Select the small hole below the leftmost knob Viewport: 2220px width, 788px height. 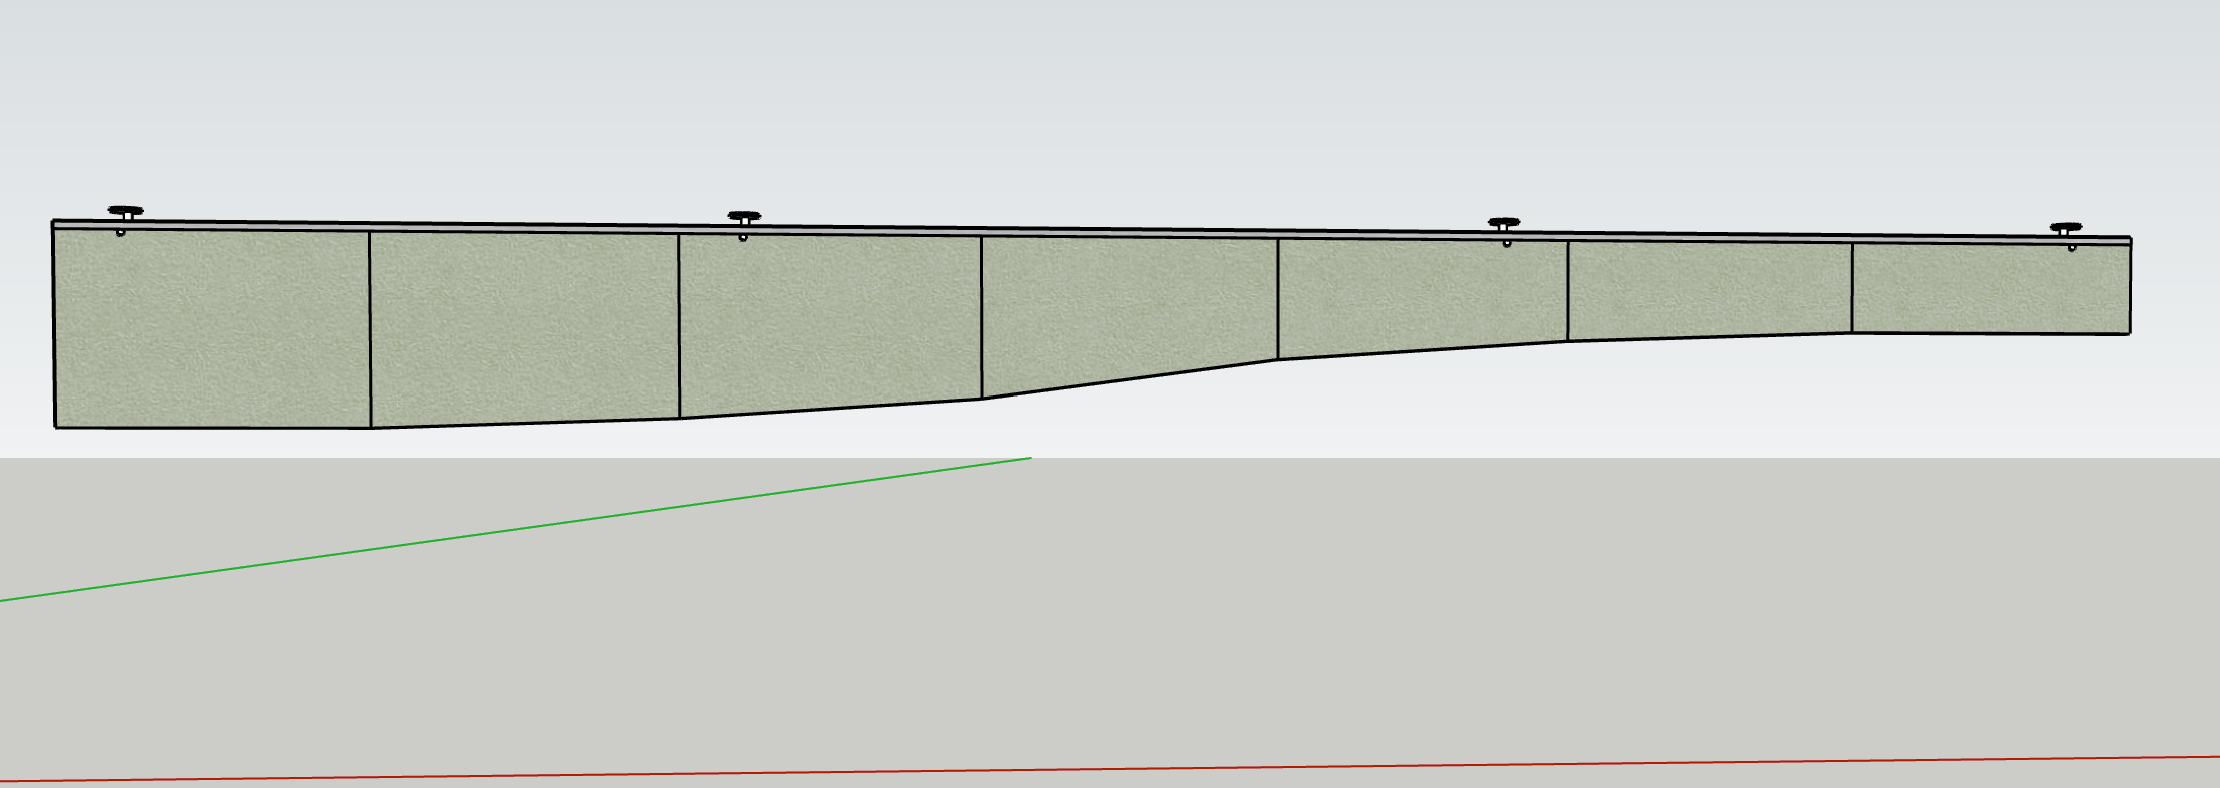point(121,233)
